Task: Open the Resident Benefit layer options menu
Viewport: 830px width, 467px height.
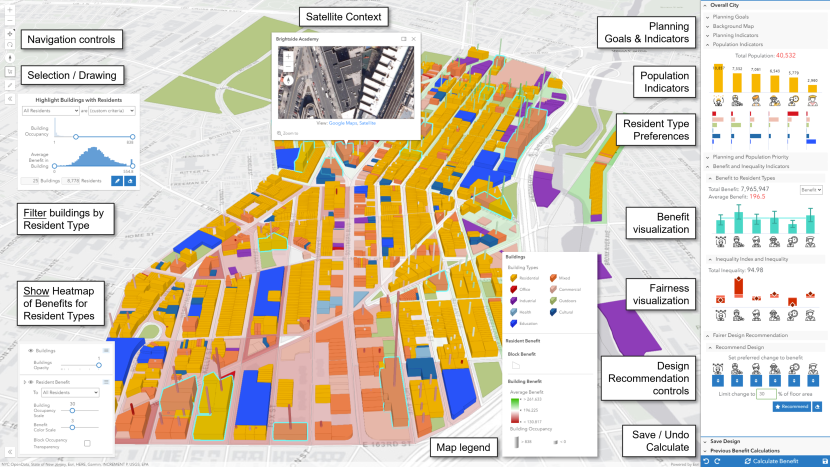Action: (x=106, y=382)
